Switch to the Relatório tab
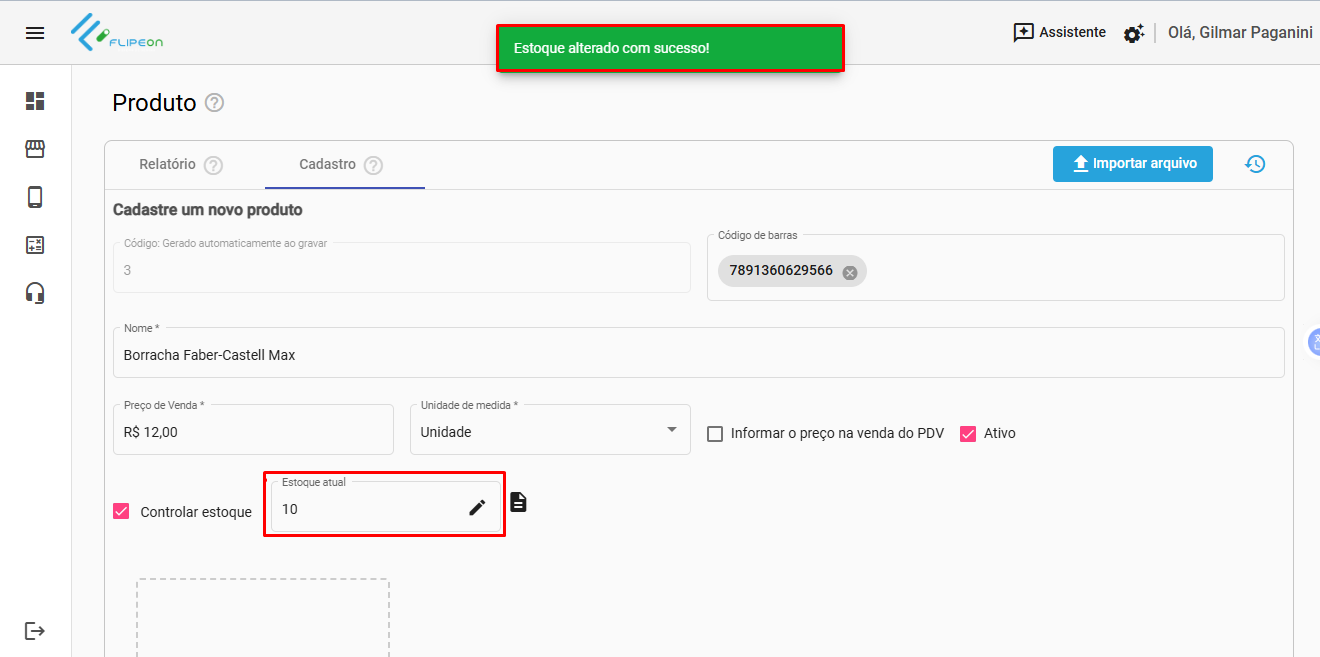 tap(167, 164)
